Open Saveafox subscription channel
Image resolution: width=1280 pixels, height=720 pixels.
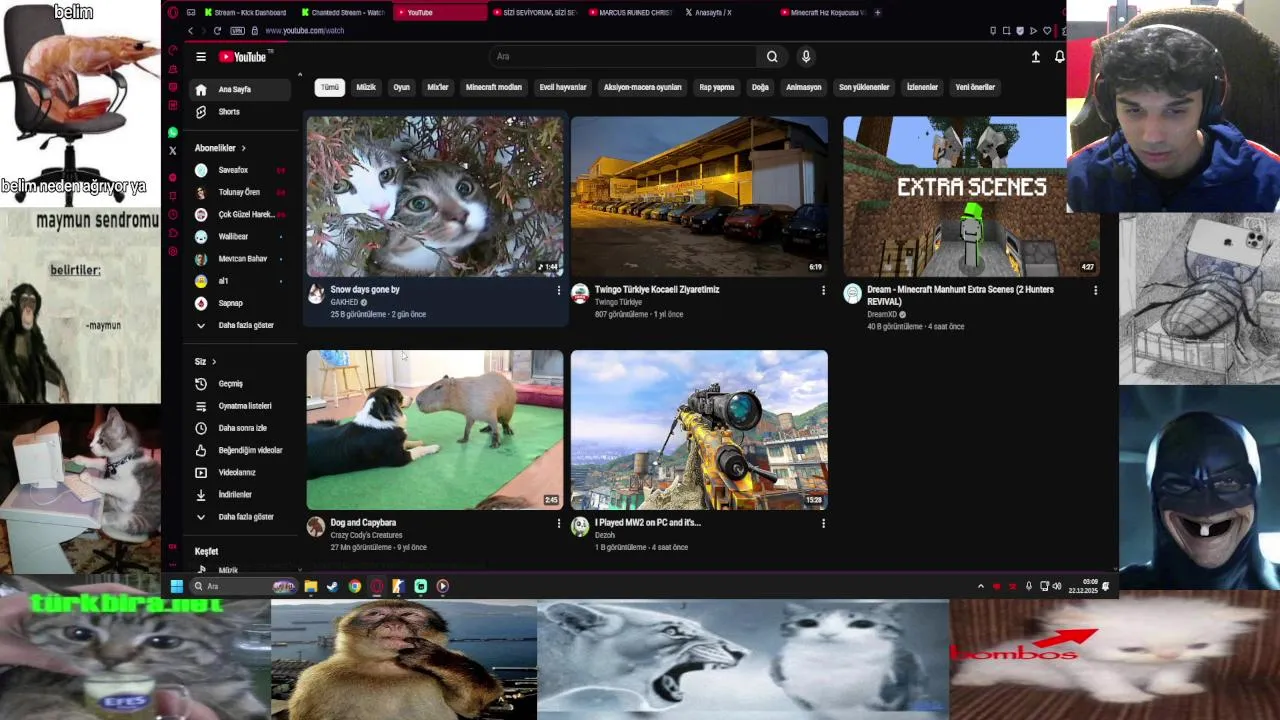[x=242, y=170]
